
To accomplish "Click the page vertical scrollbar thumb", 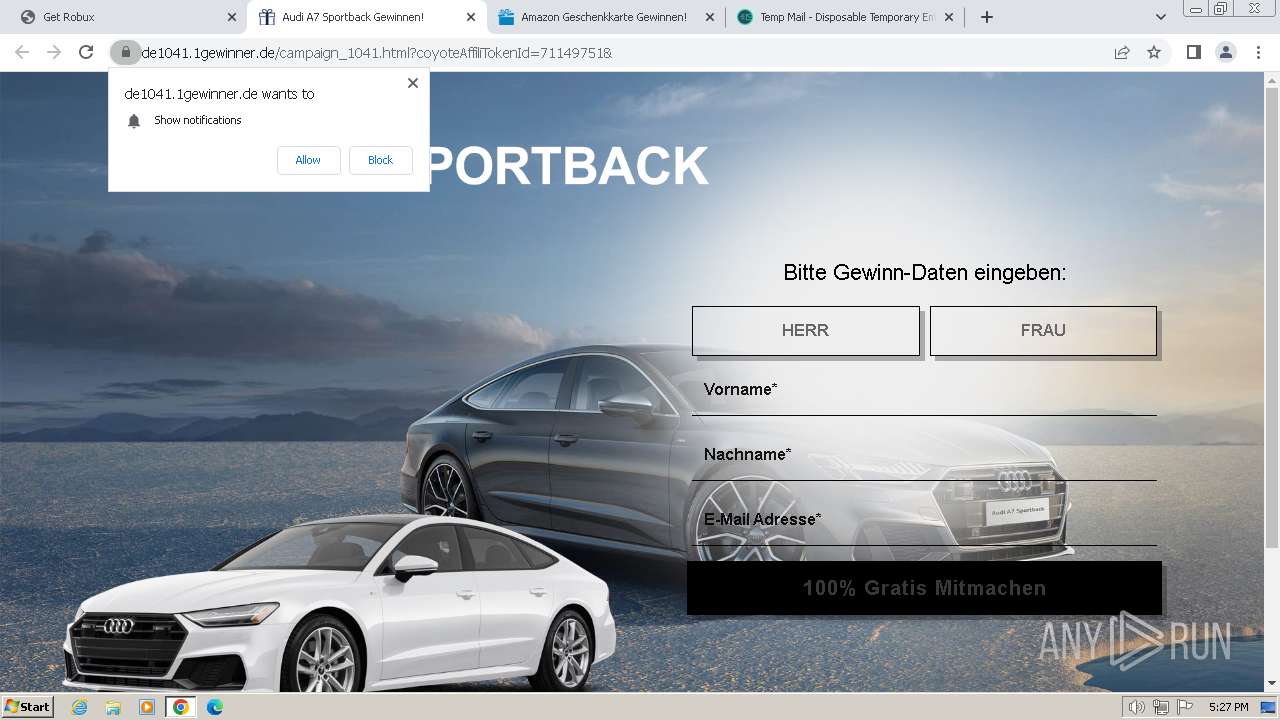I will (1272, 318).
